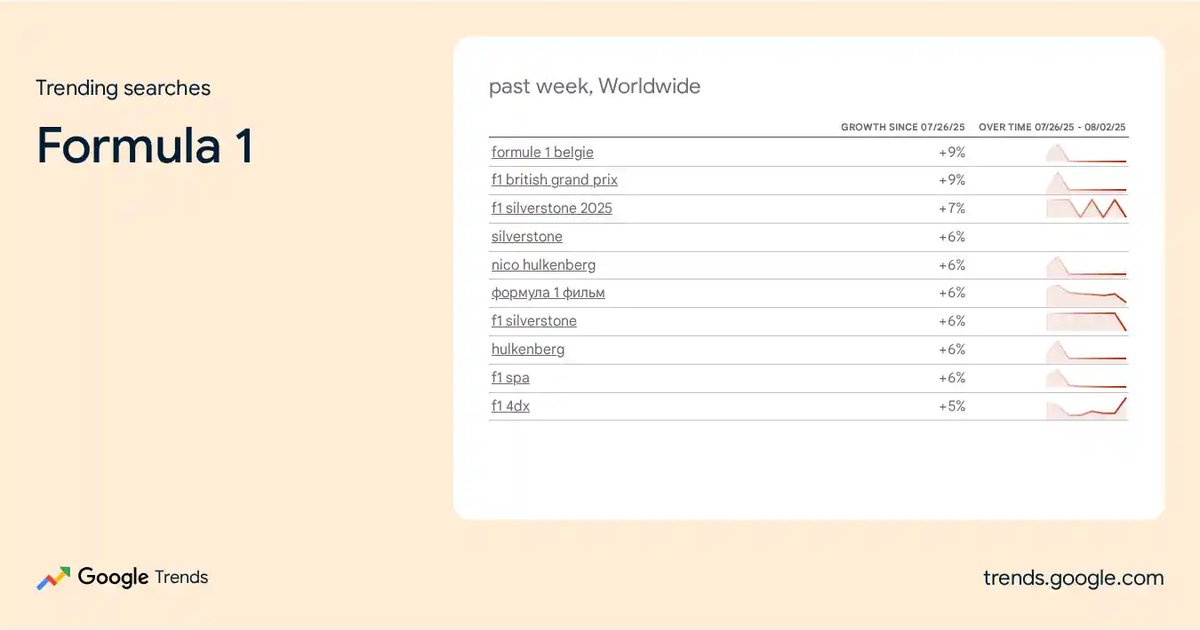View sparkline chart for 'f1 british grand prix'

[x=1086, y=181]
